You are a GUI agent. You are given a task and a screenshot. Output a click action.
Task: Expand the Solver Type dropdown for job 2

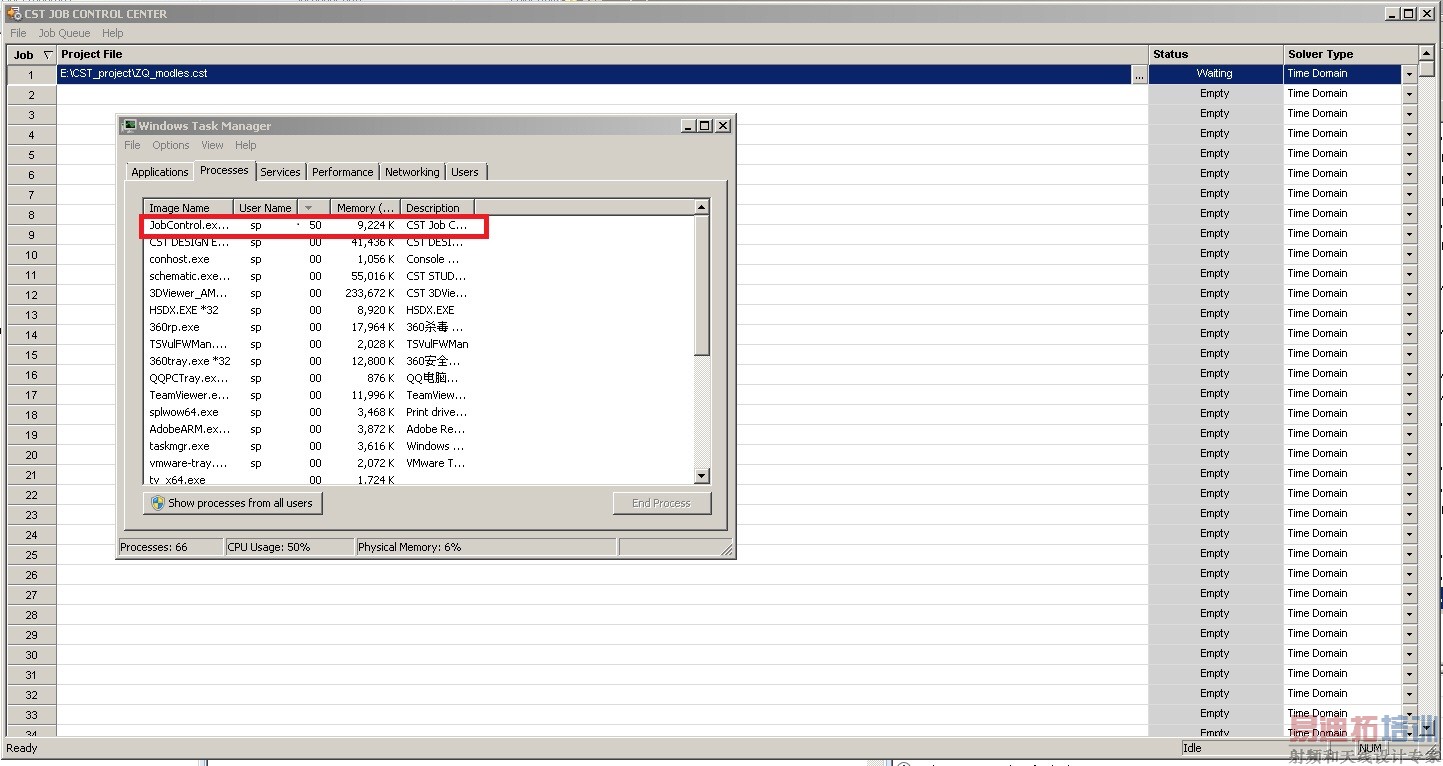point(1409,94)
